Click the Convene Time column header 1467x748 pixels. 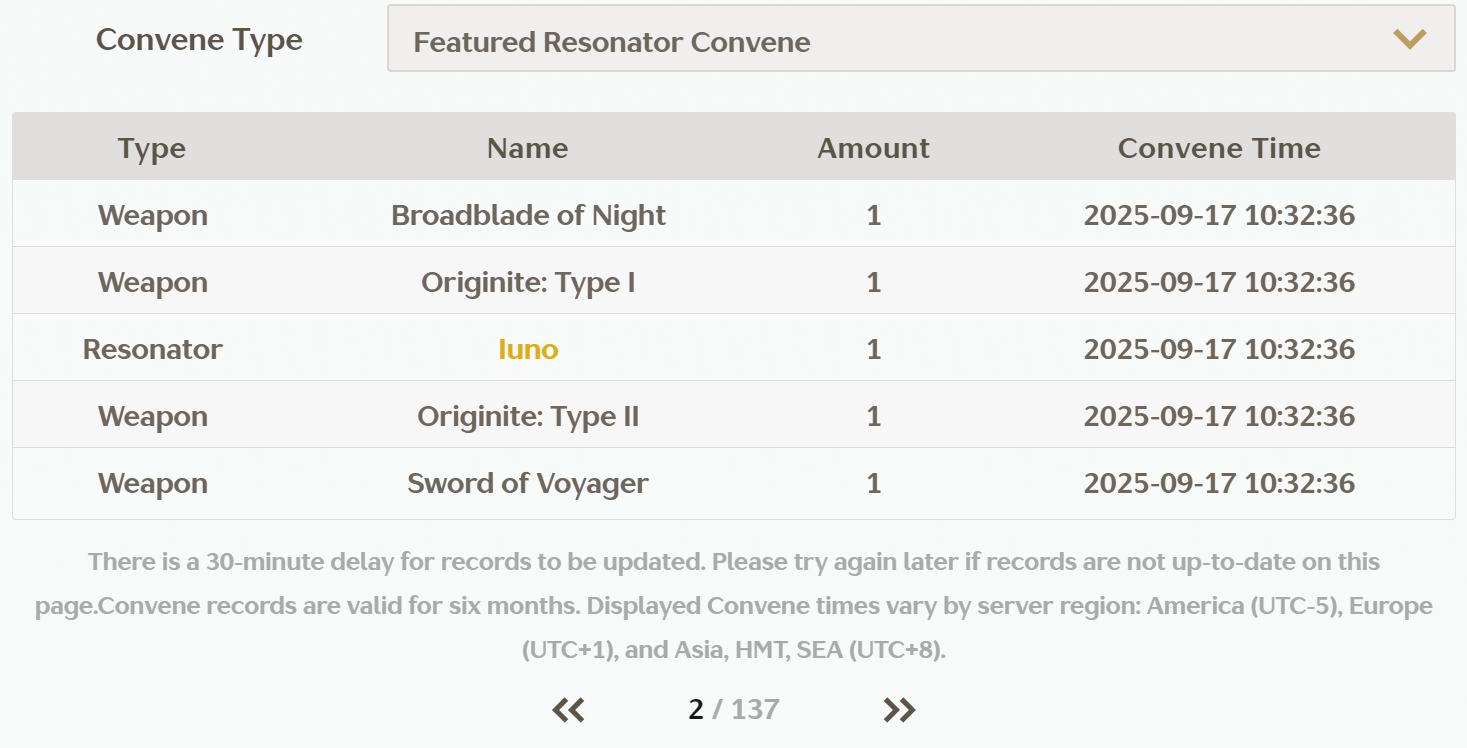point(1219,149)
